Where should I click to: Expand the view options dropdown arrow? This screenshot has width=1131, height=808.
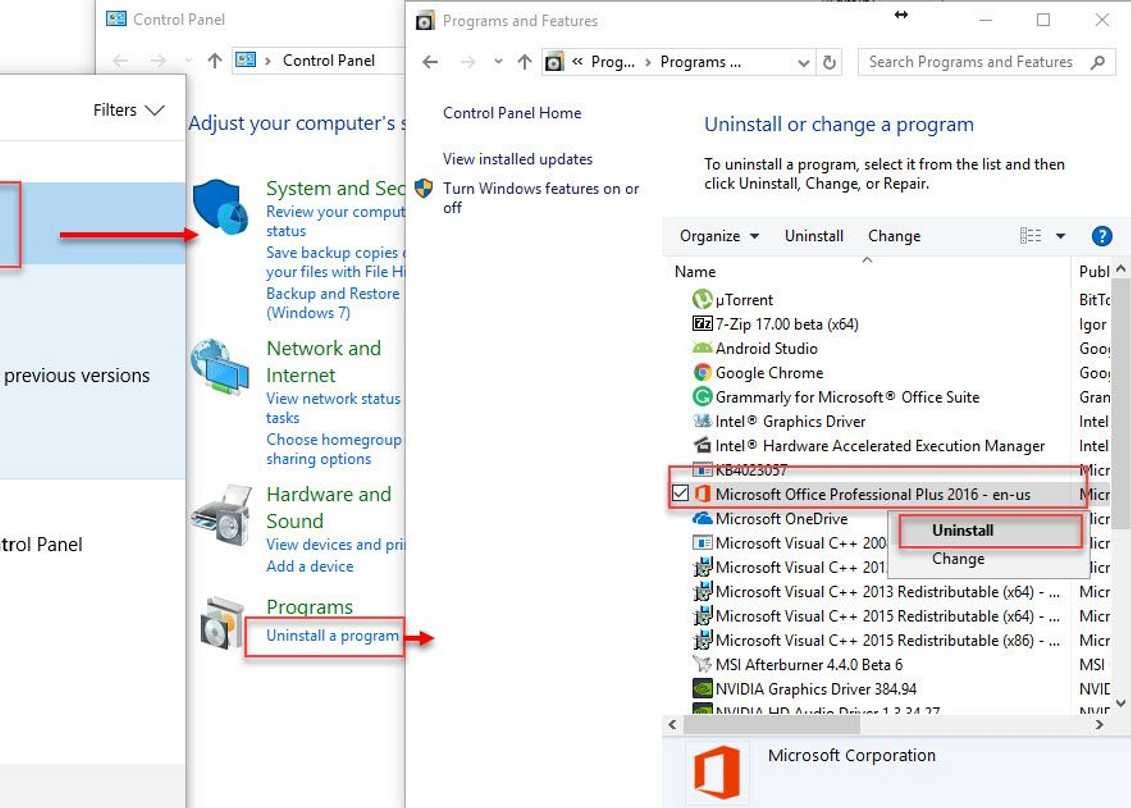tap(1060, 236)
